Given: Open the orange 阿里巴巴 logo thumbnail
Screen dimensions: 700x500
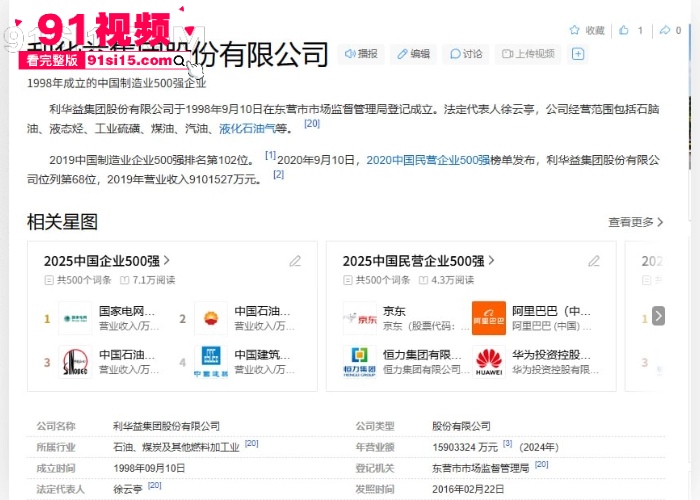Looking at the screenshot, I should 489,318.
